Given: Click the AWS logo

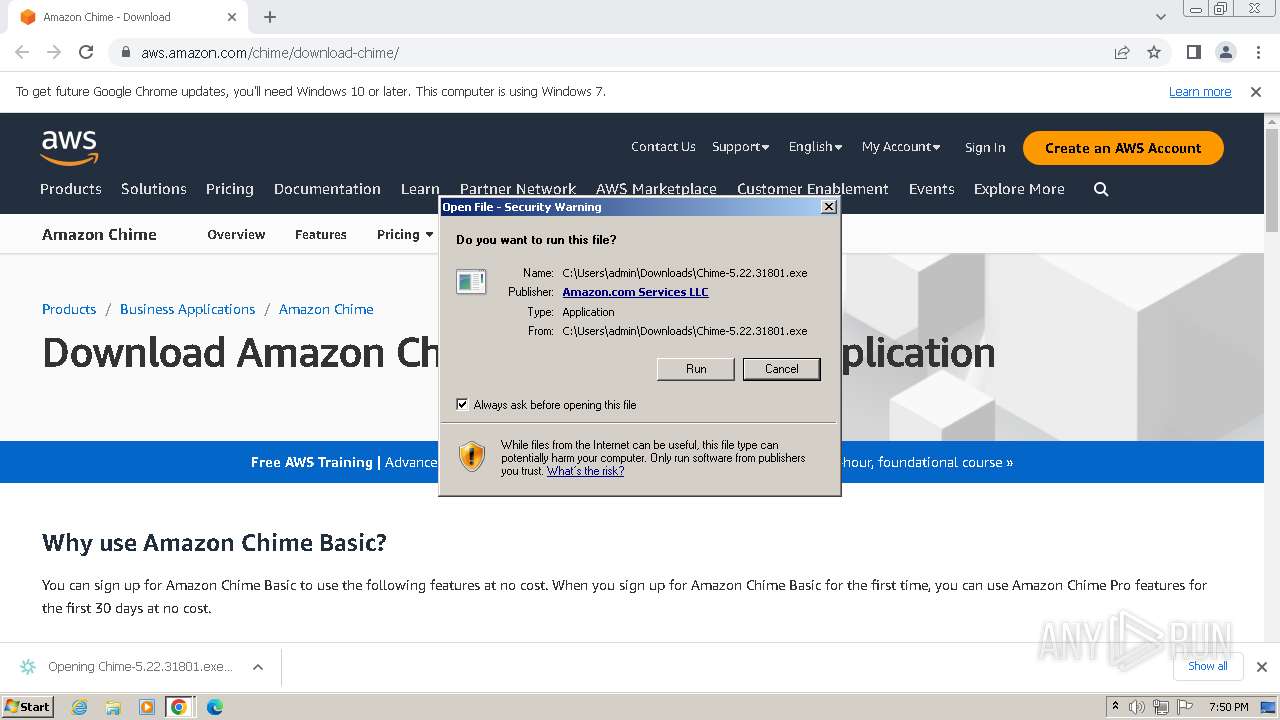Looking at the screenshot, I should (69, 148).
